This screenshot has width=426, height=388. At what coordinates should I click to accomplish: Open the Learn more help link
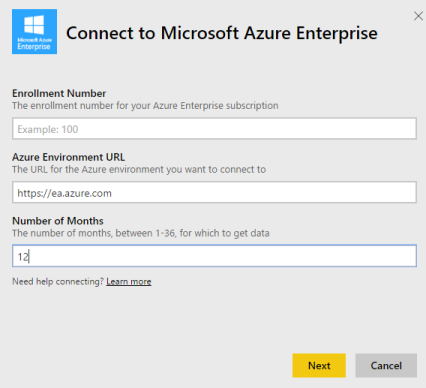point(129,282)
